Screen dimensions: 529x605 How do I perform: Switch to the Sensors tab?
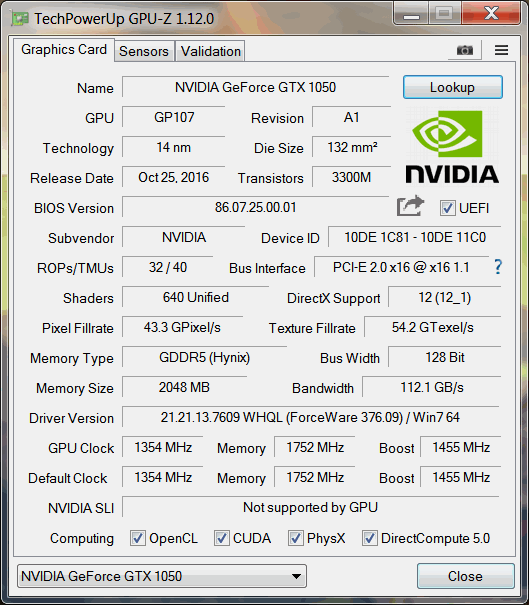[x=144, y=51]
